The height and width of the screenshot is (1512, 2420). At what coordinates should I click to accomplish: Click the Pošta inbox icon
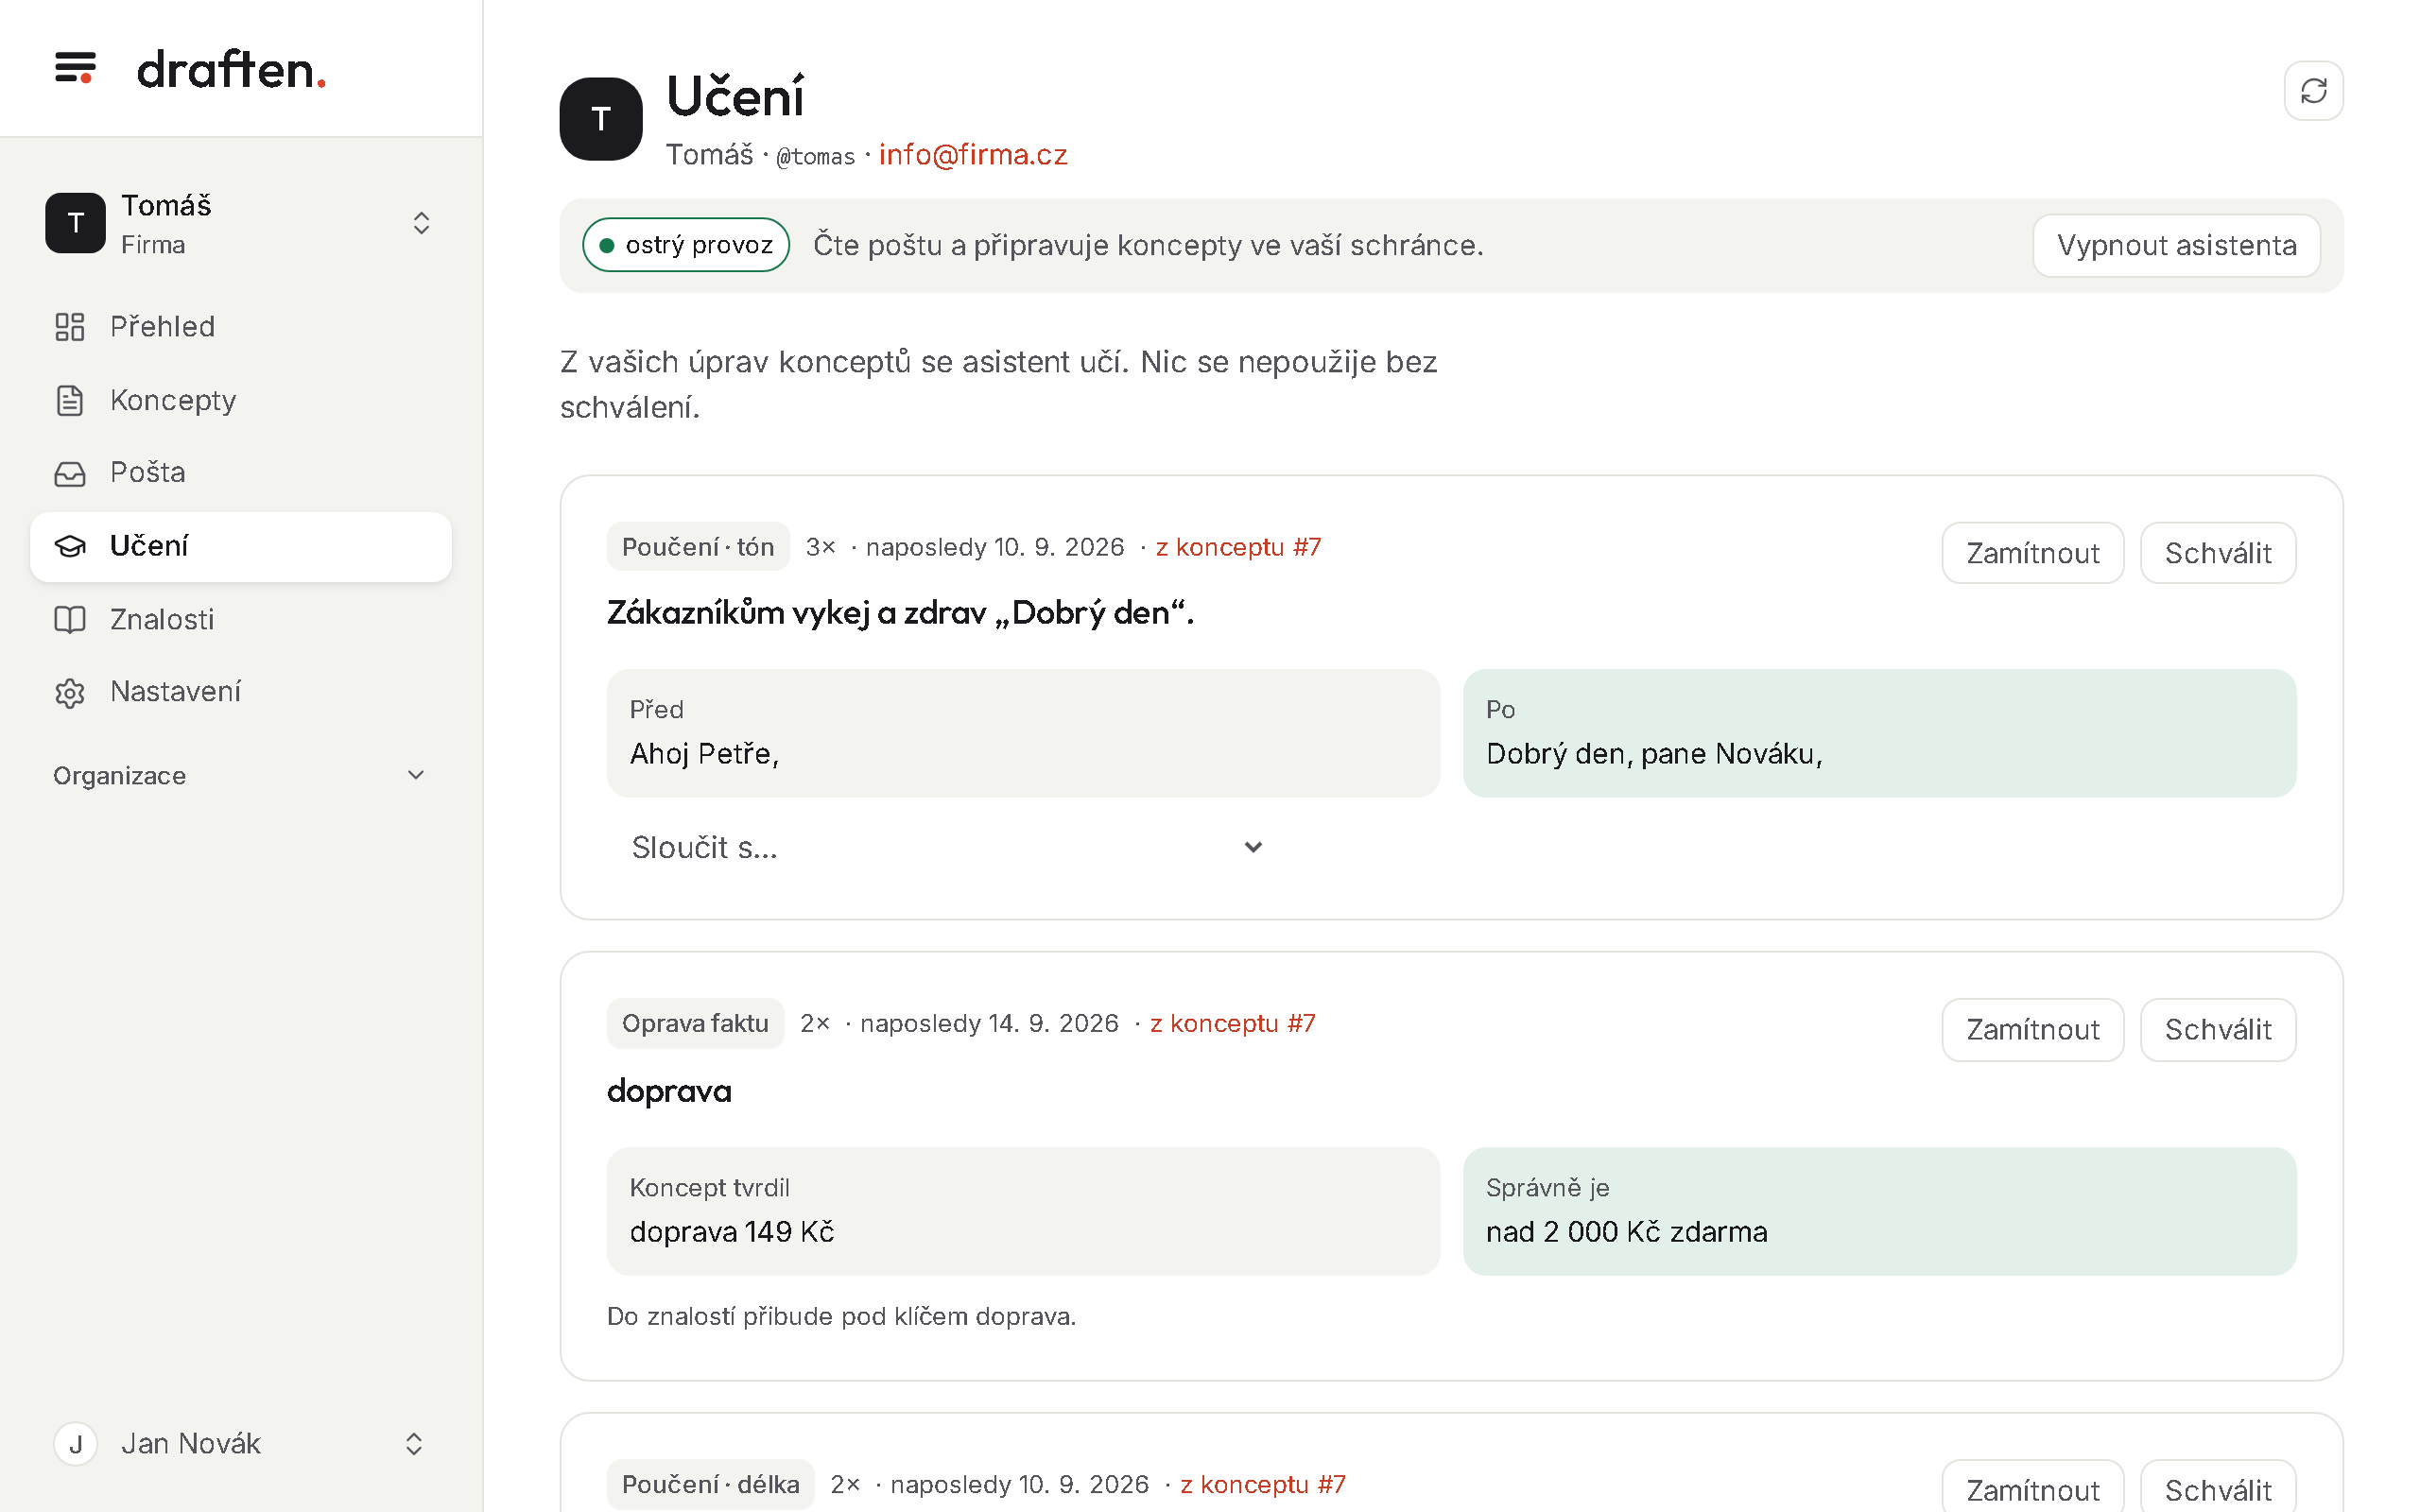69,473
